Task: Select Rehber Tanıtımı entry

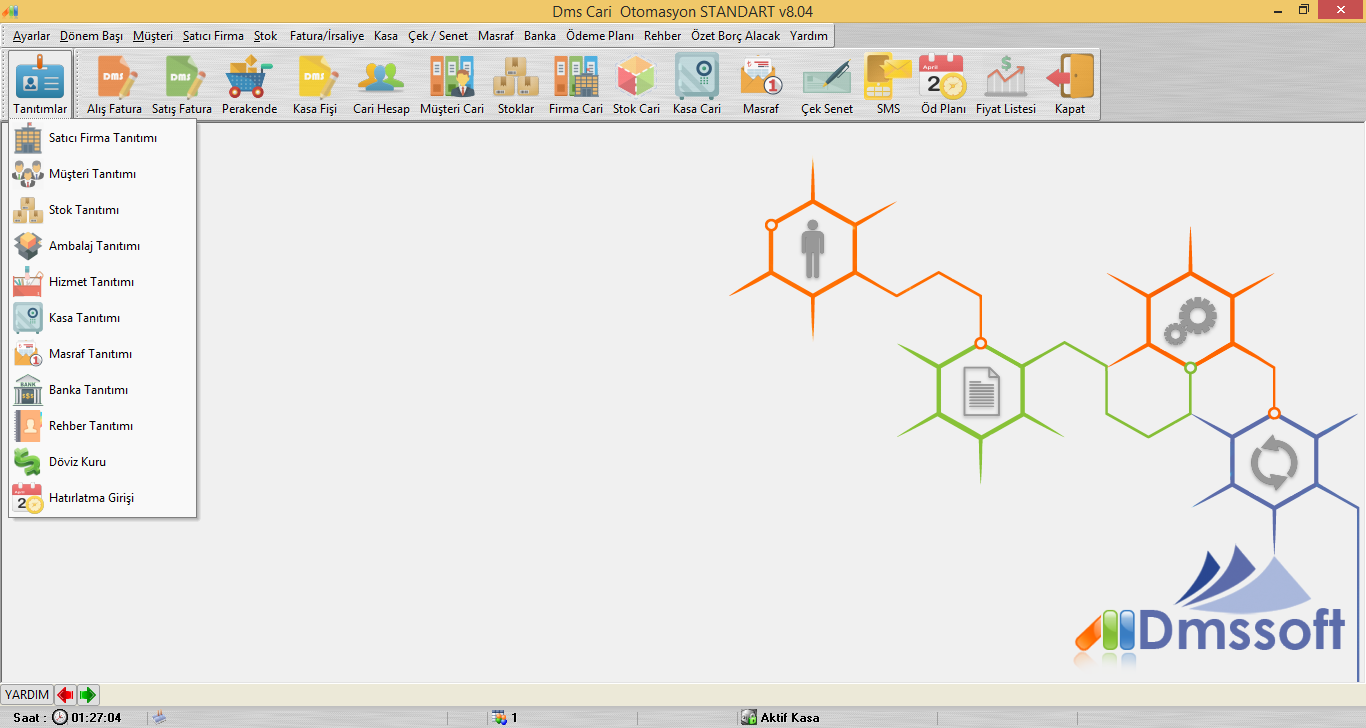Action: 103,426
